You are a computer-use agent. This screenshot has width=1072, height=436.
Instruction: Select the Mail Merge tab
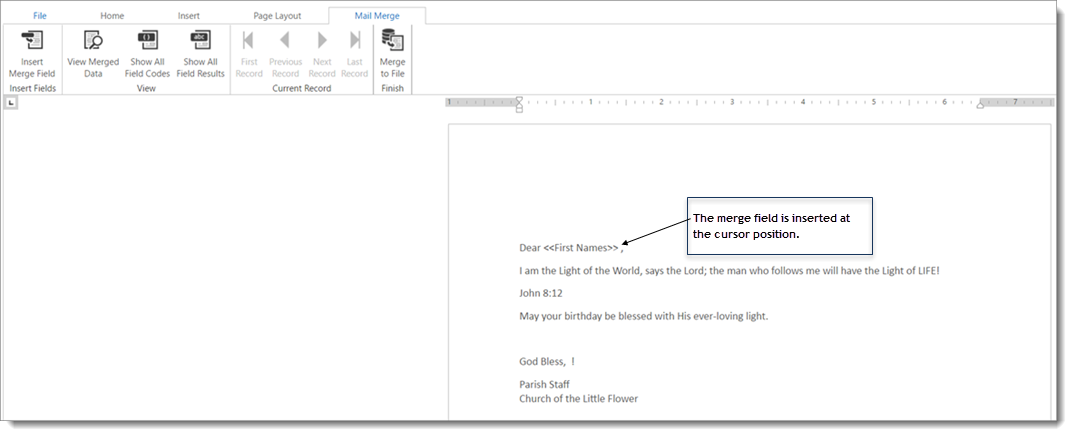(377, 16)
